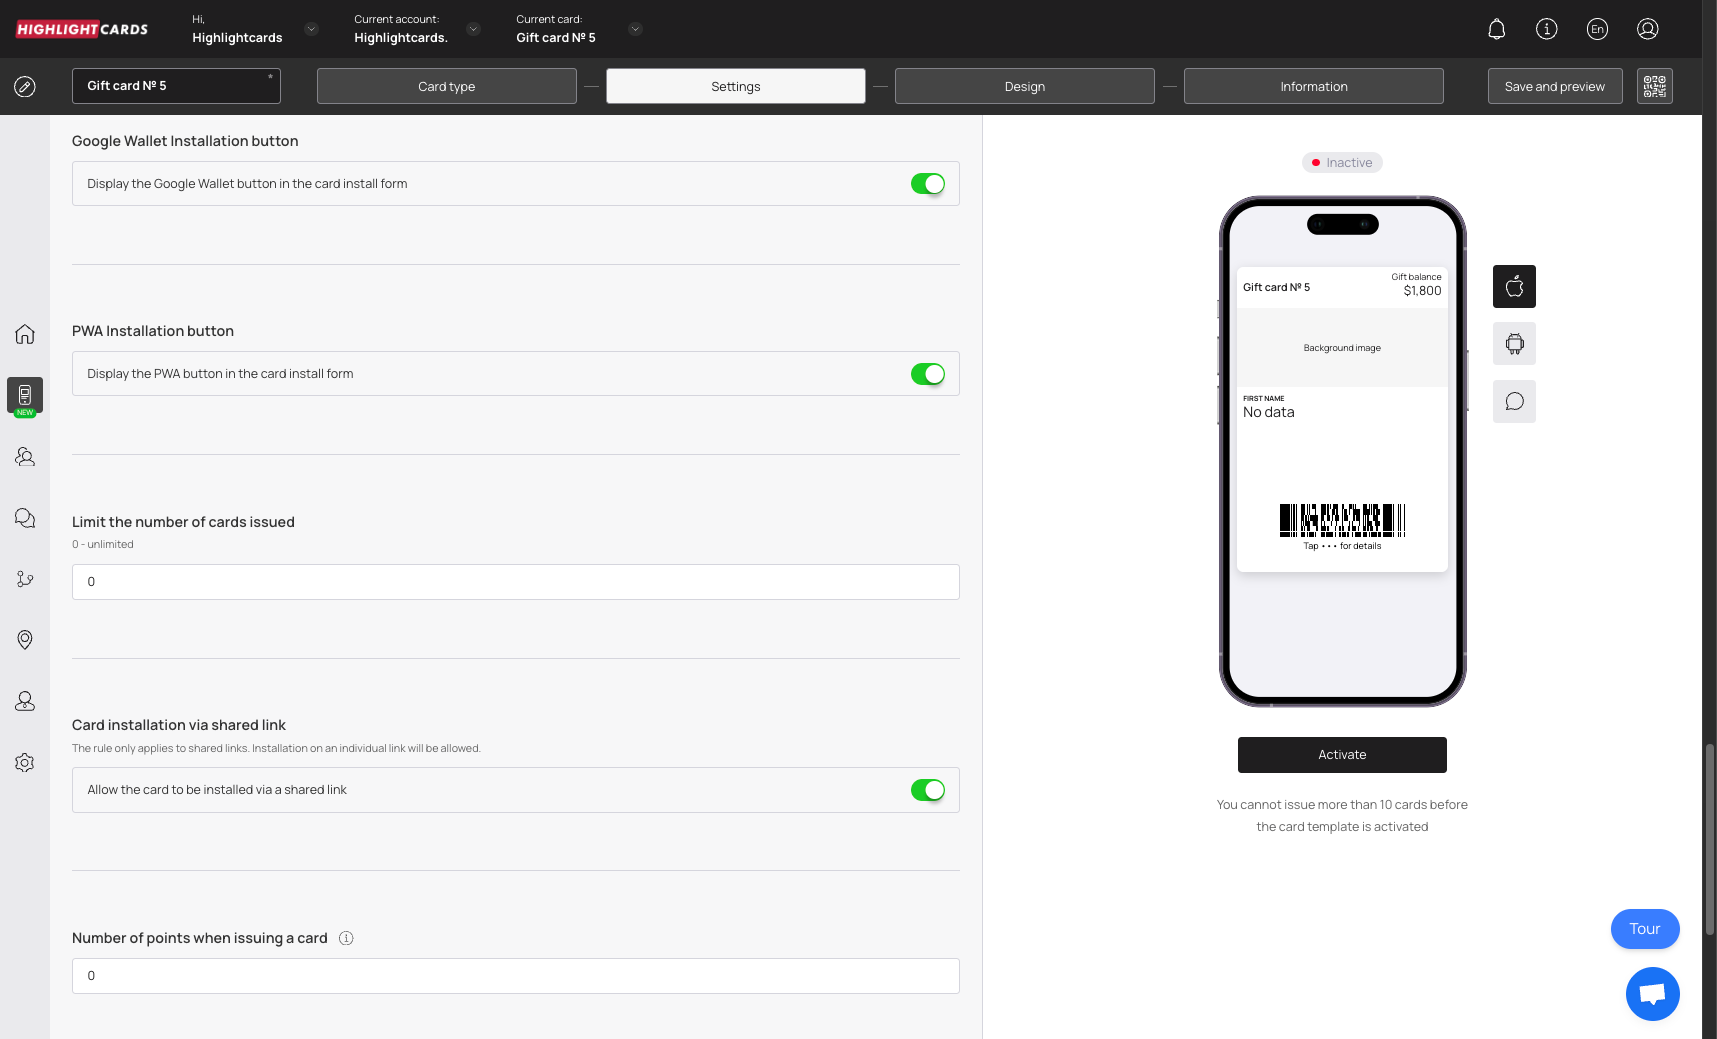This screenshot has height=1039, width=1717.
Task: Open the live chat support bubble
Action: click(x=1652, y=993)
